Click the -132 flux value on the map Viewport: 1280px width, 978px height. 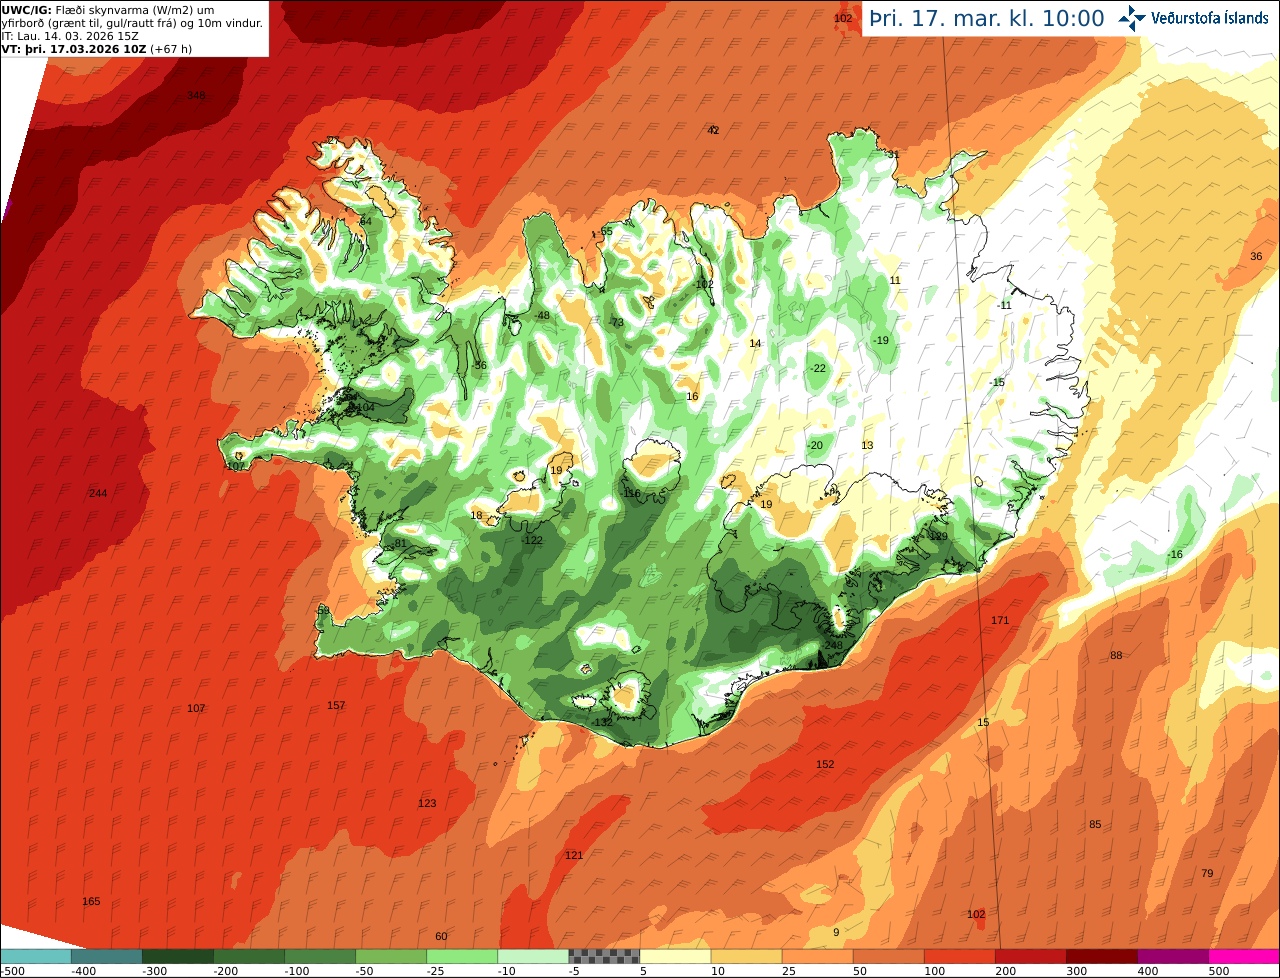coord(601,722)
